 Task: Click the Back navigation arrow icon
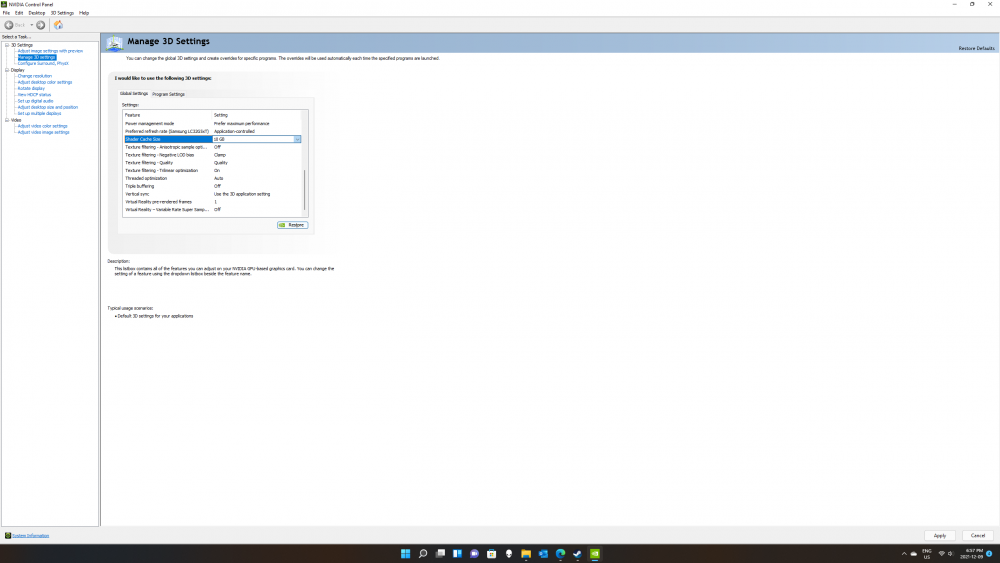coord(9,25)
